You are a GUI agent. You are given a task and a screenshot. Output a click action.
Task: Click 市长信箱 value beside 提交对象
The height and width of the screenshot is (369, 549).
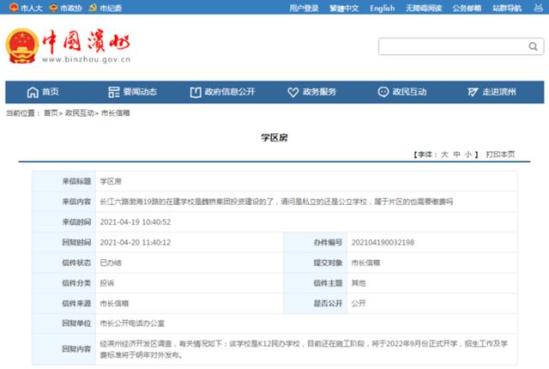pos(366,263)
